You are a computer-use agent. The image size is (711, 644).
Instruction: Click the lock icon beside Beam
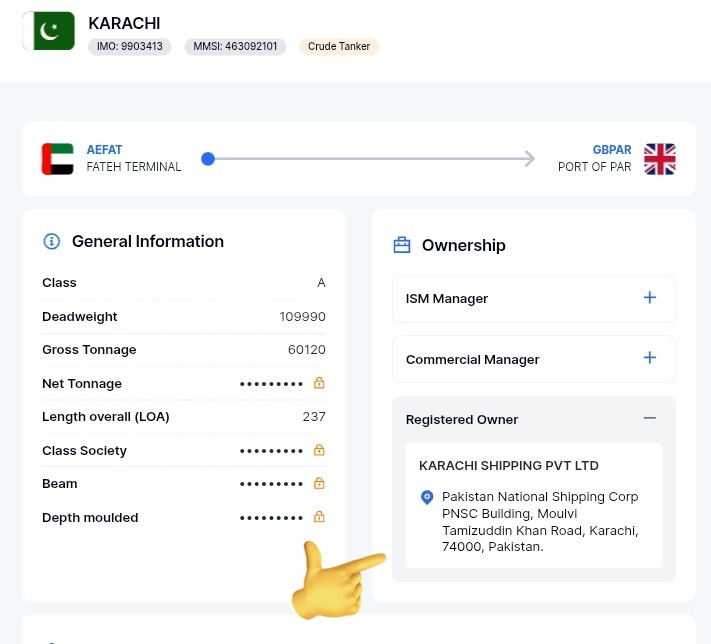click(x=319, y=484)
